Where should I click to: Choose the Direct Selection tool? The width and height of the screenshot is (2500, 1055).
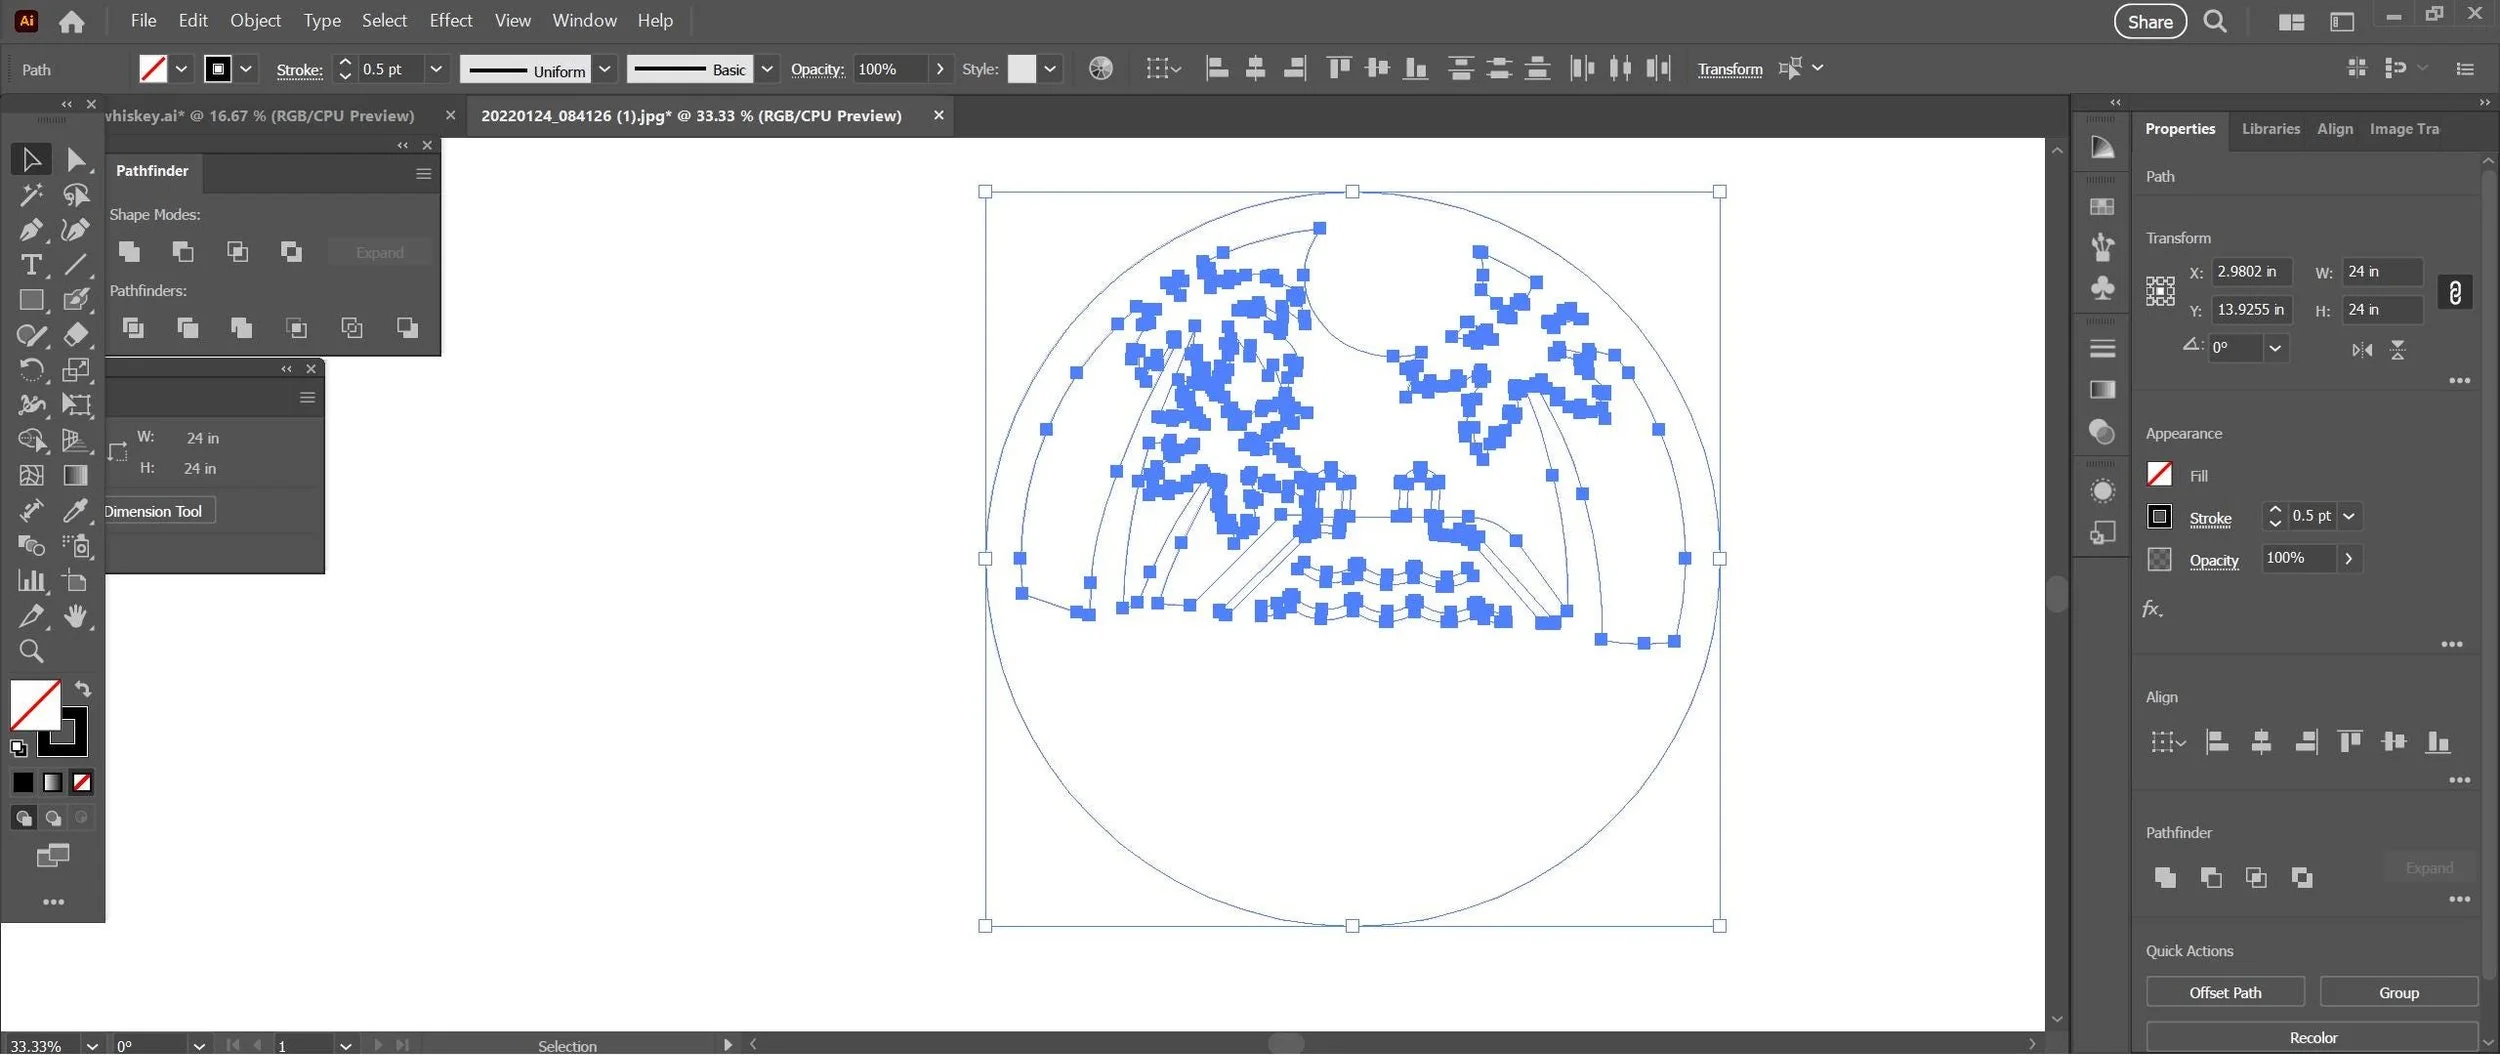tap(76, 160)
